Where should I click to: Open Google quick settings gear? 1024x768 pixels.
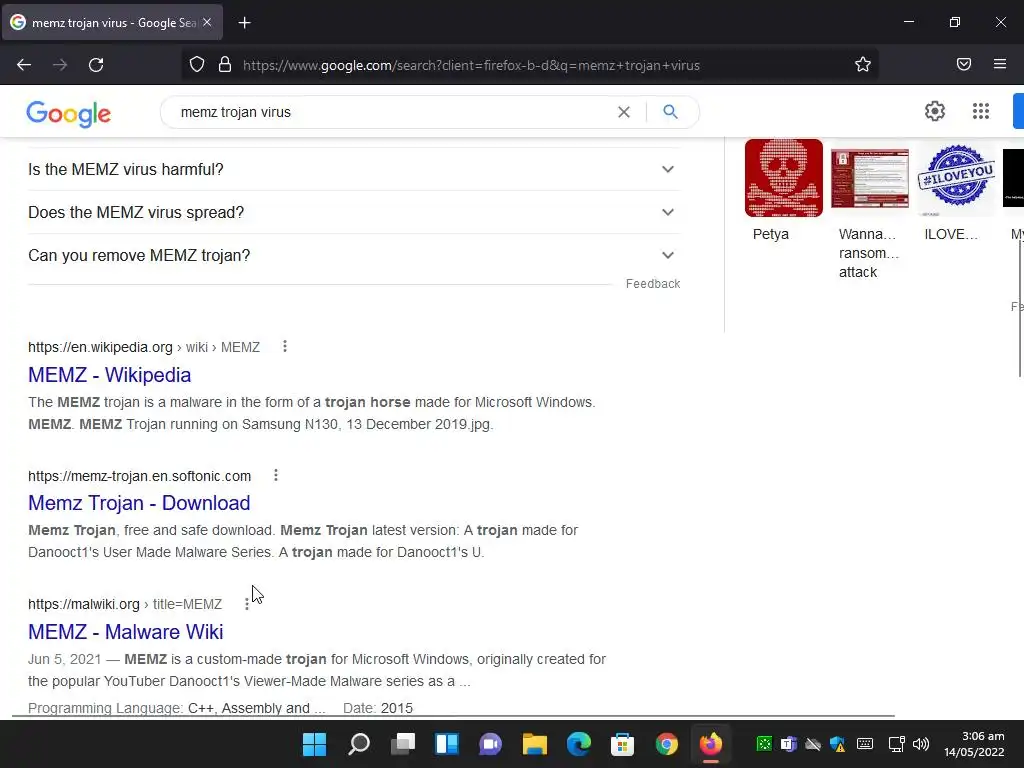[935, 111]
